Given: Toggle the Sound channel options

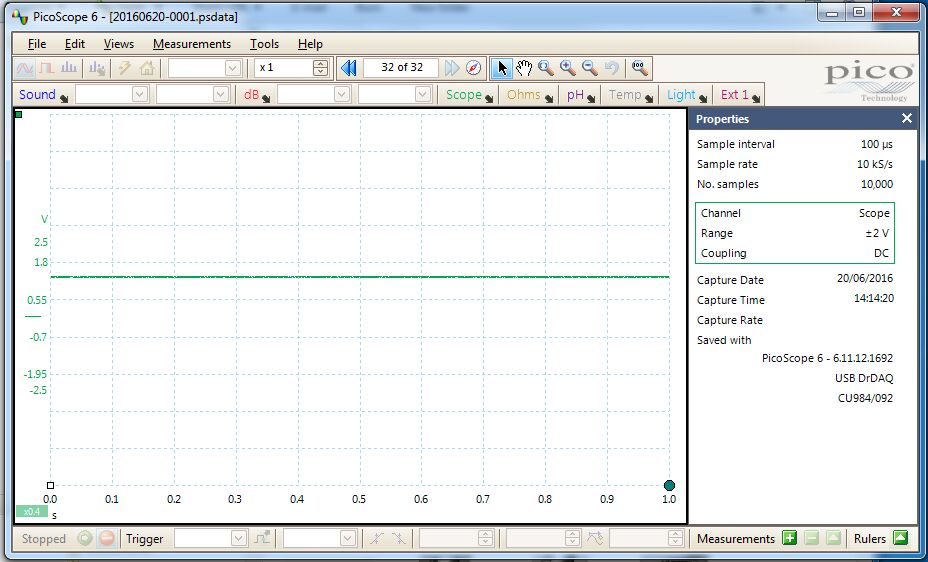Looking at the screenshot, I should [x=43, y=95].
